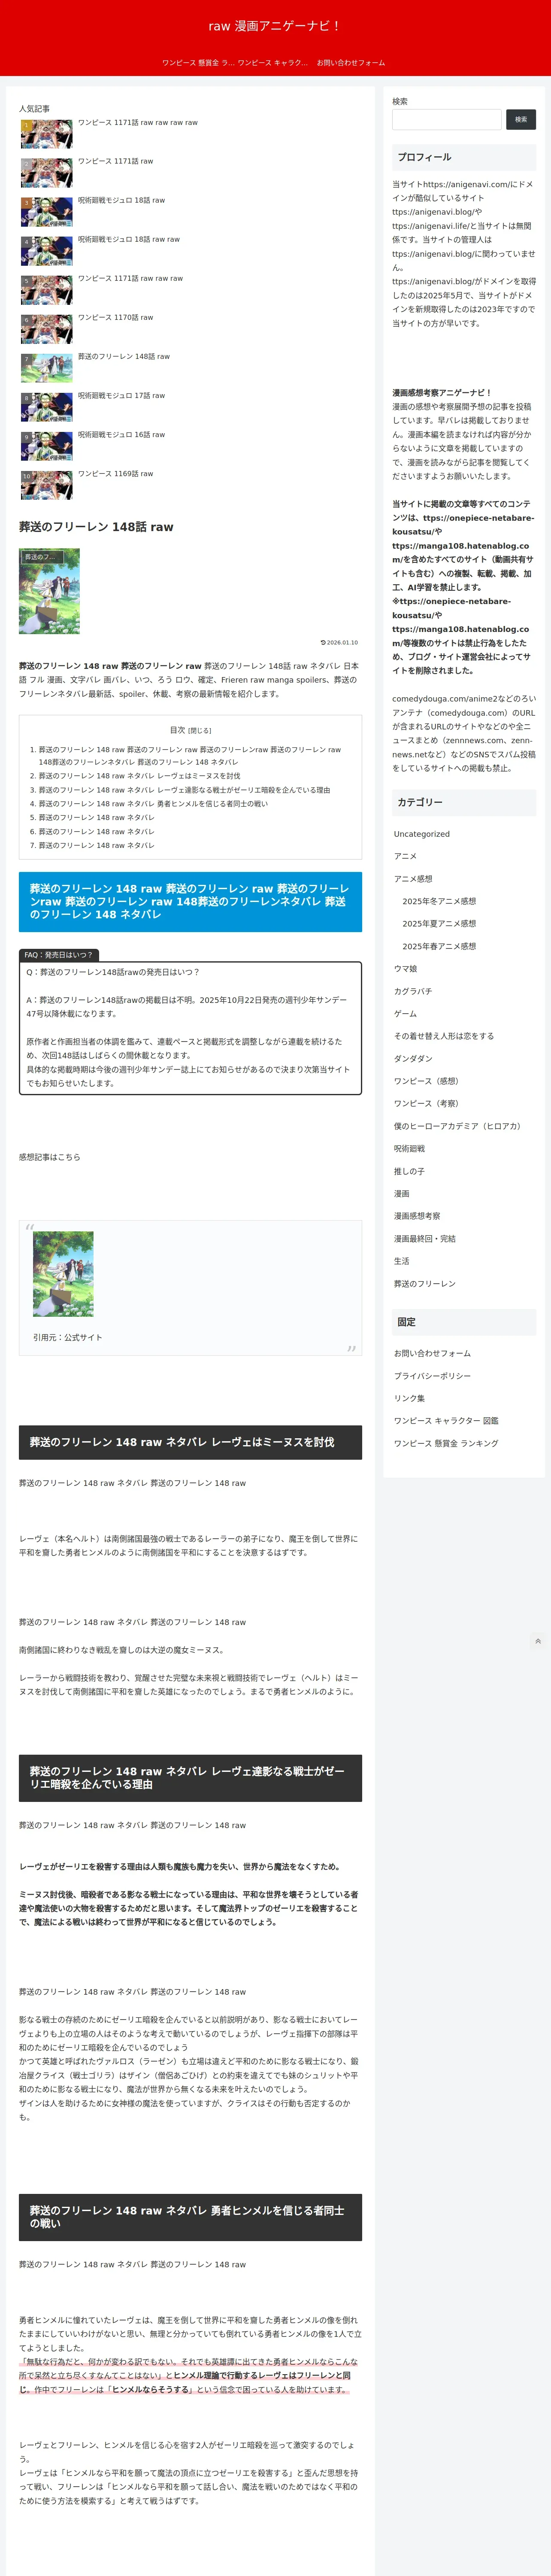551x2576 pixels.
Task: Click thumbnail of rank 1 popular article
Action: pos(47,134)
